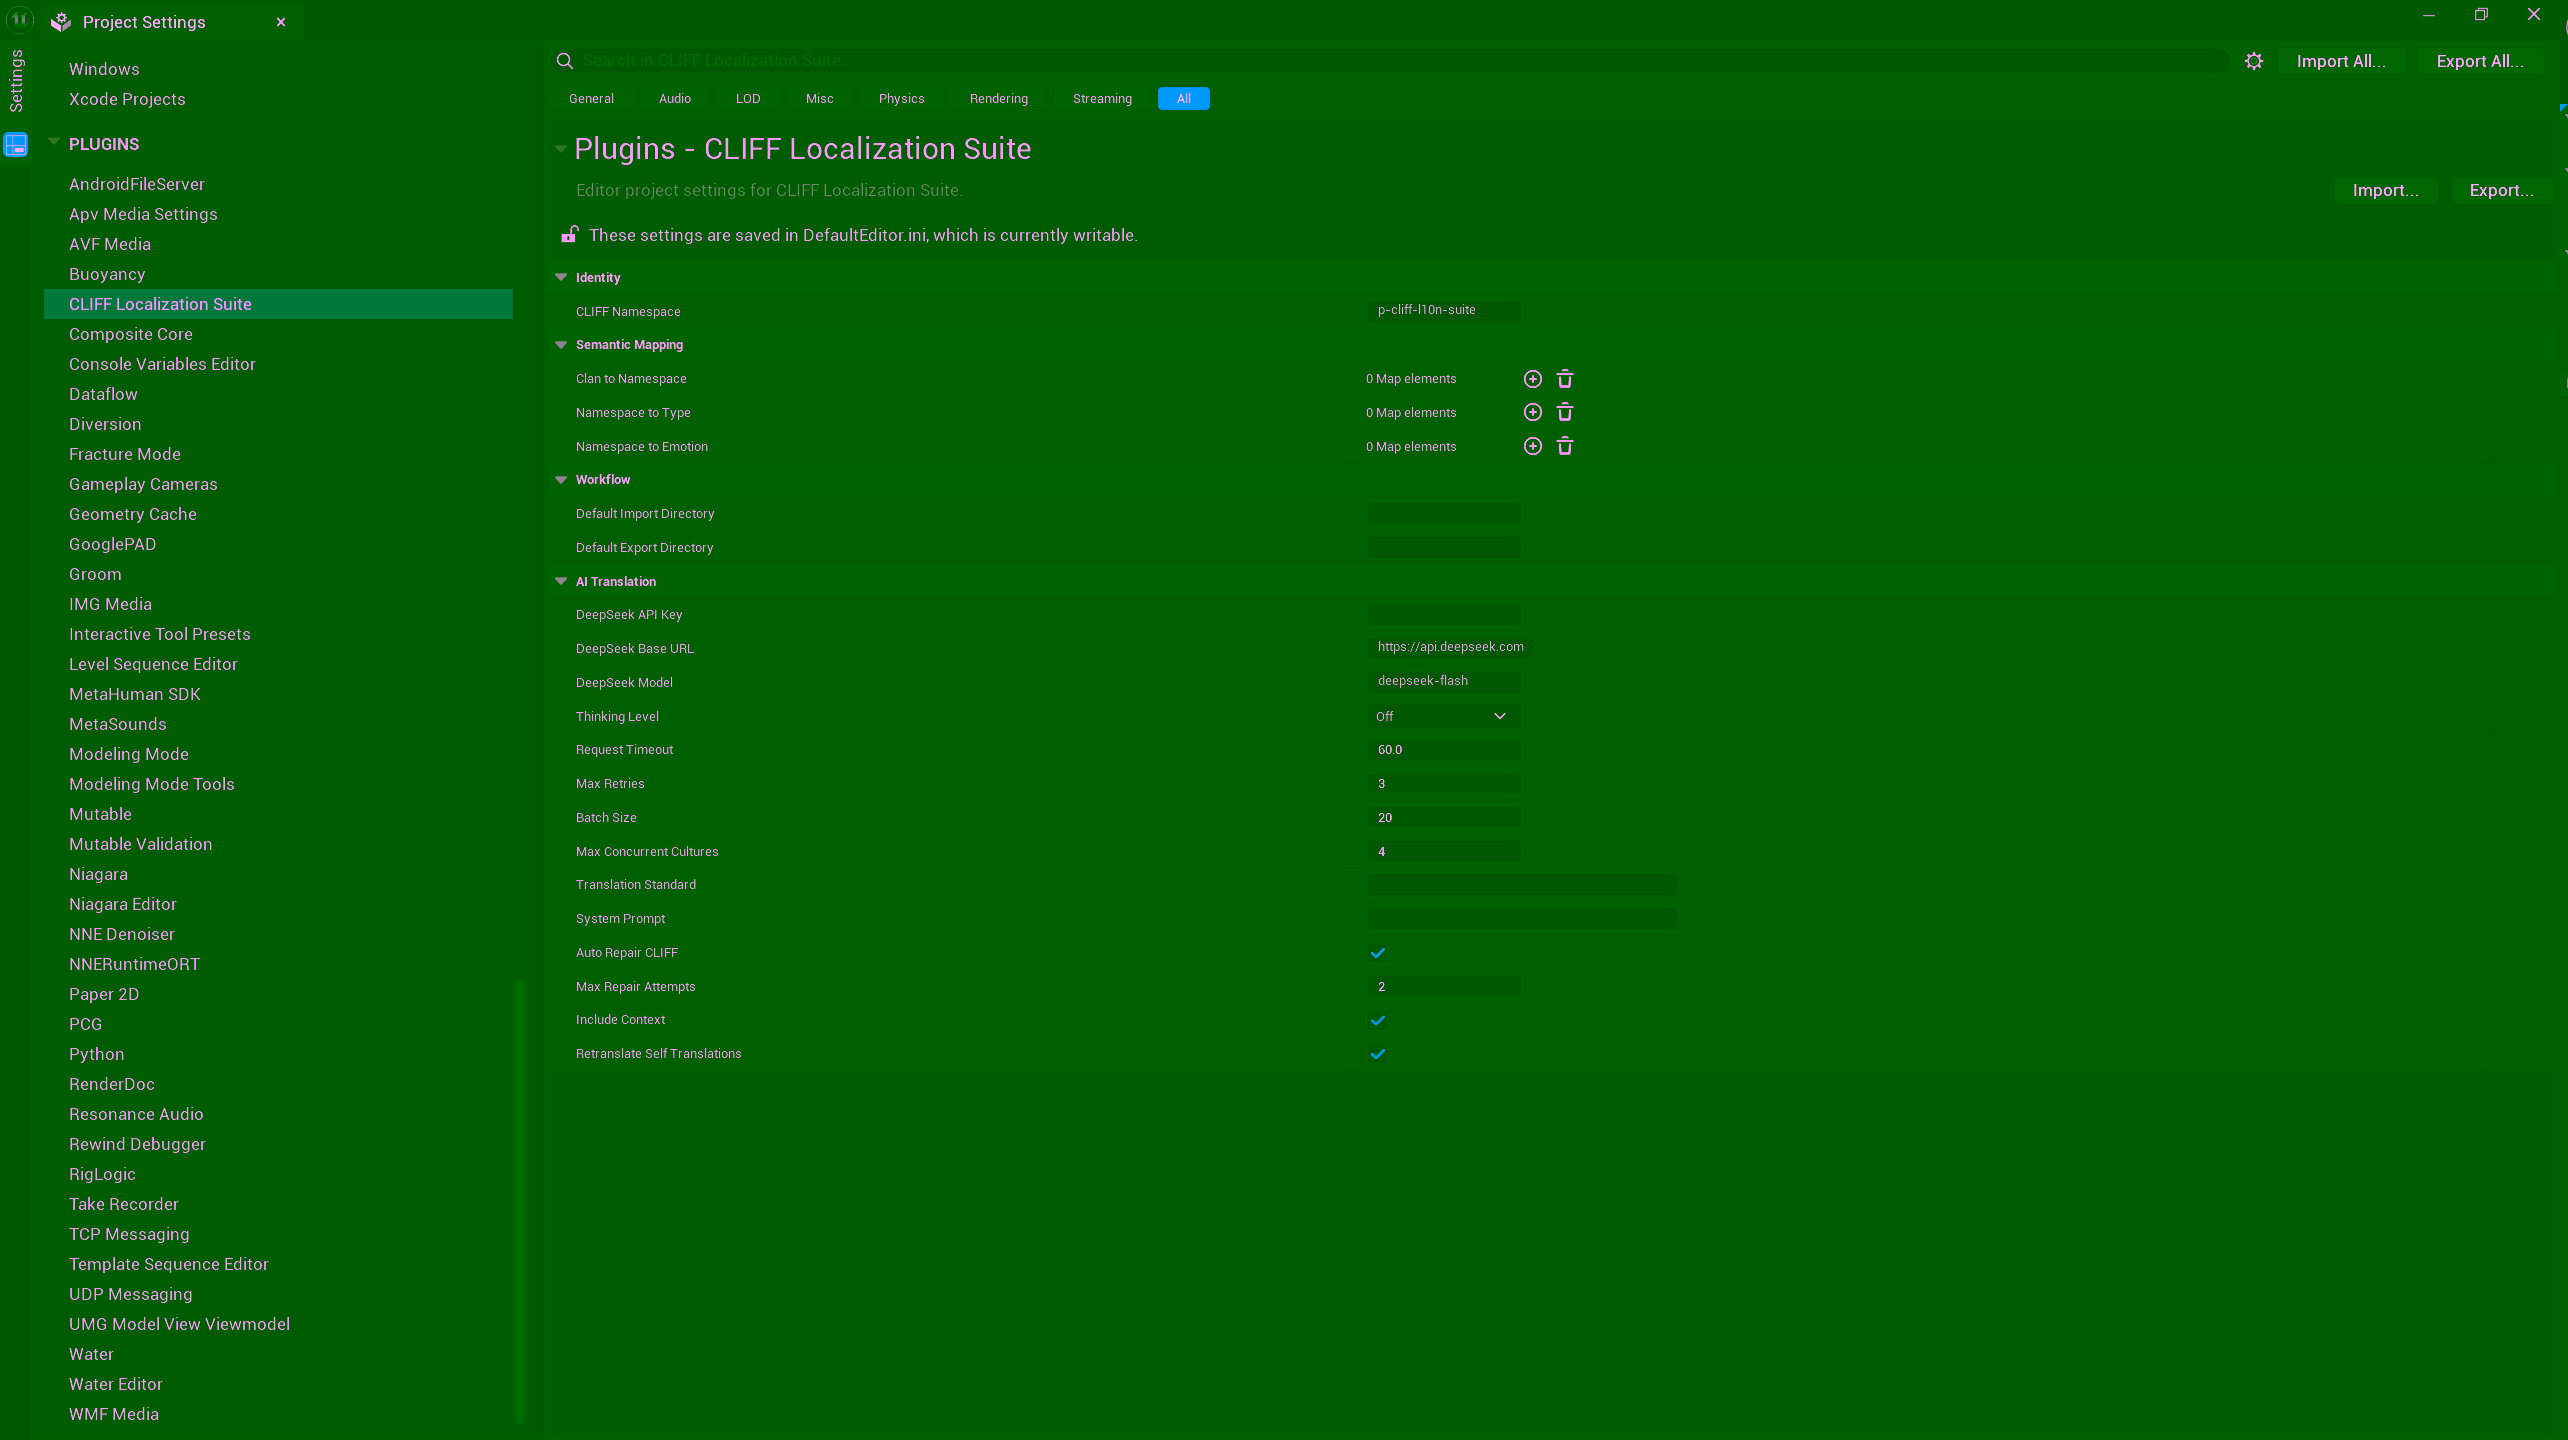
Task: Empty the Namespace to Emotion map
Action: (x=1565, y=446)
